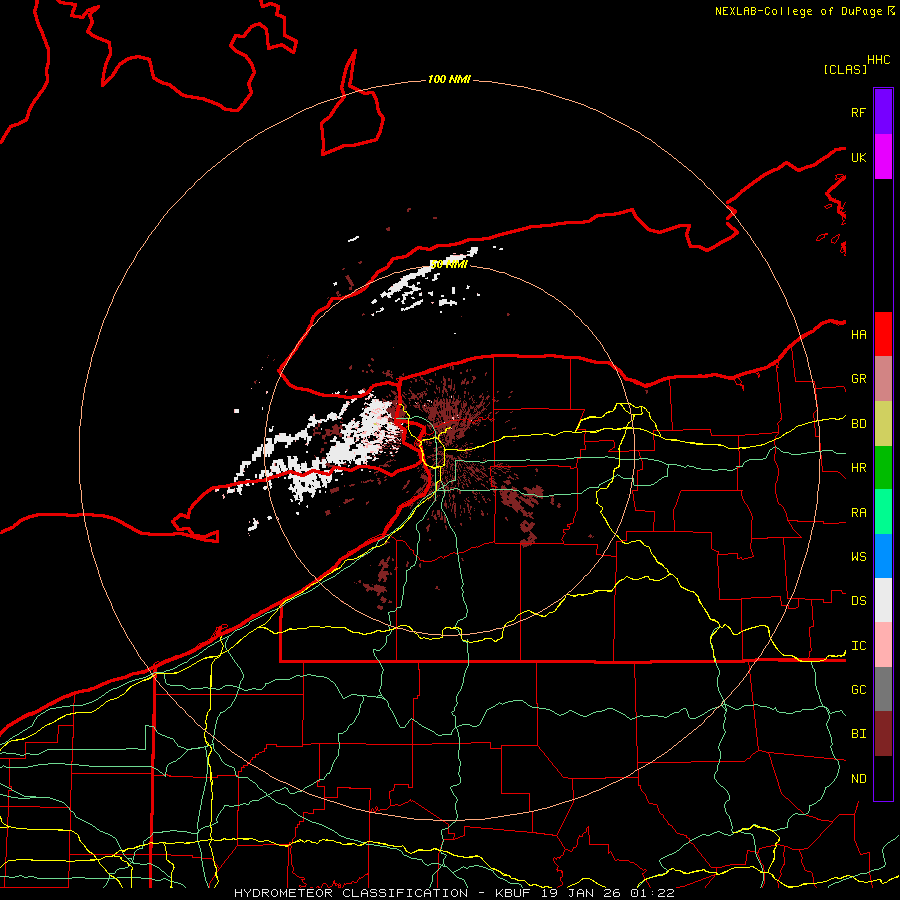Click the BI brown legend swatch

click(x=883, y=734)
